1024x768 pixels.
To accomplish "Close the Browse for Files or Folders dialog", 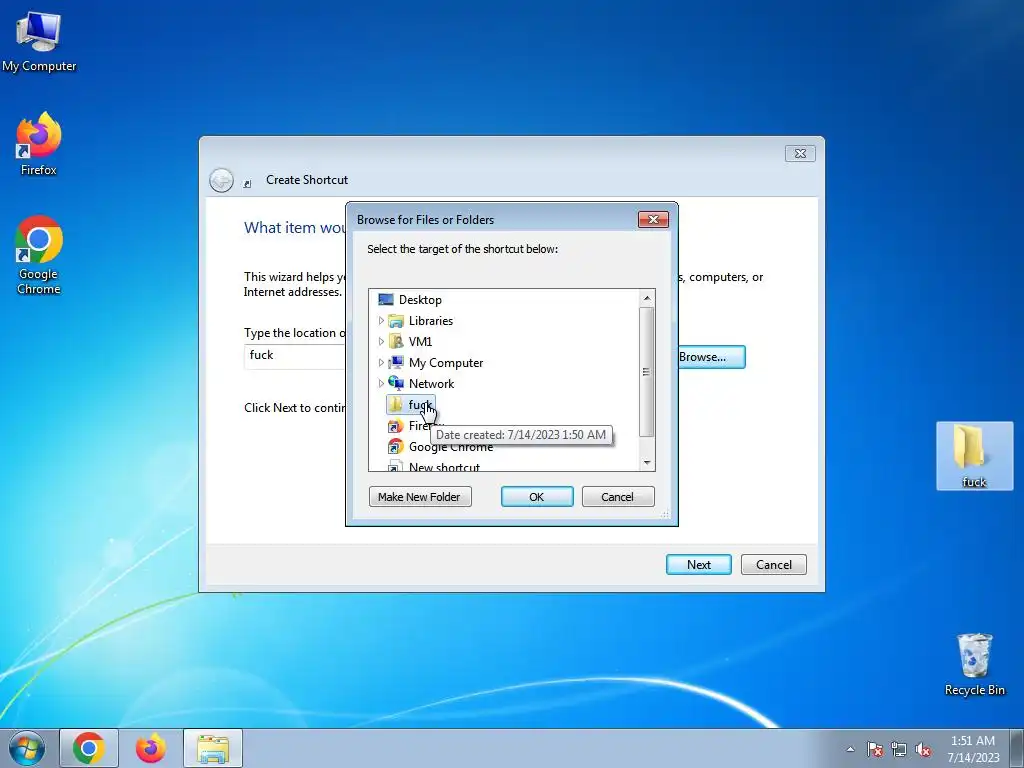I will (x=653, y=219).
